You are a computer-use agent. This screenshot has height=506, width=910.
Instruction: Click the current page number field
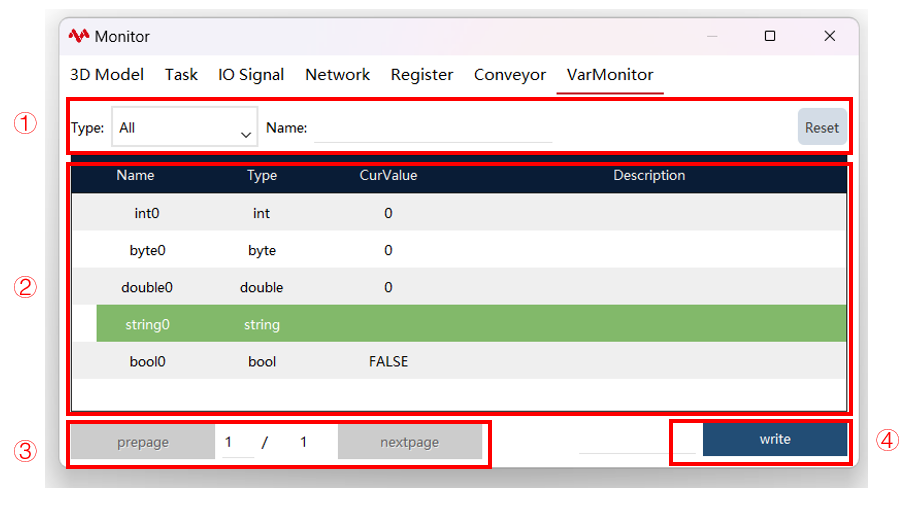click(x=238, y=442)
